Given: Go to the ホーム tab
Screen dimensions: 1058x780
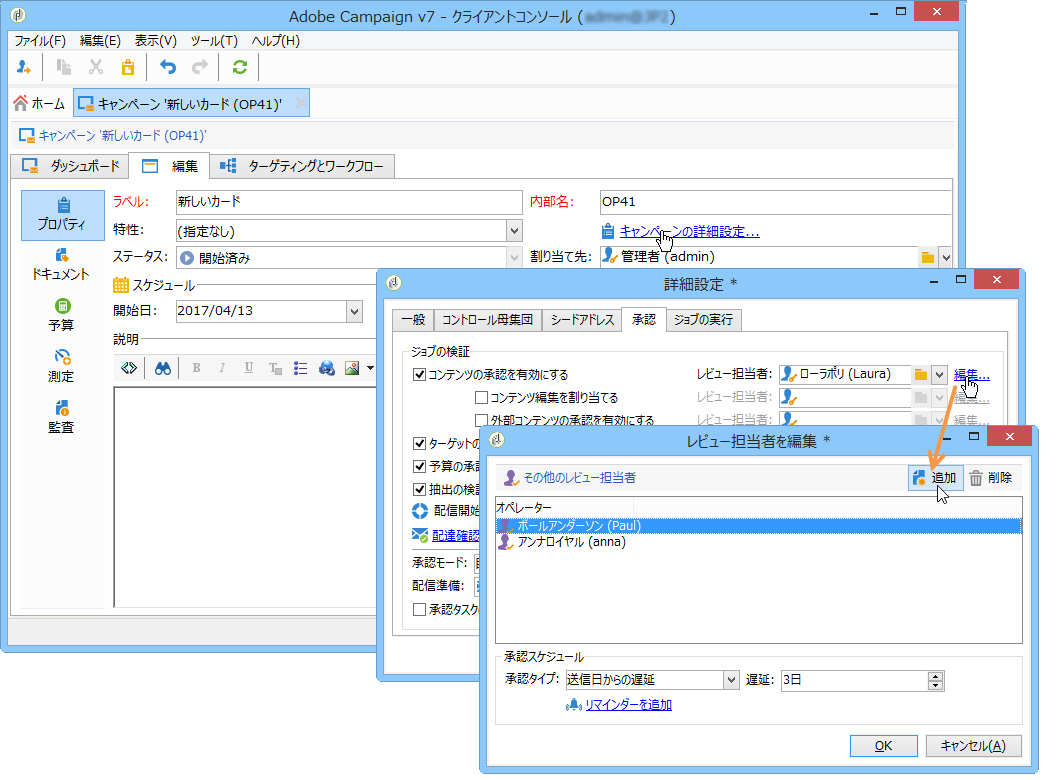Looking at the screenshot, I should tap(39, 104).
